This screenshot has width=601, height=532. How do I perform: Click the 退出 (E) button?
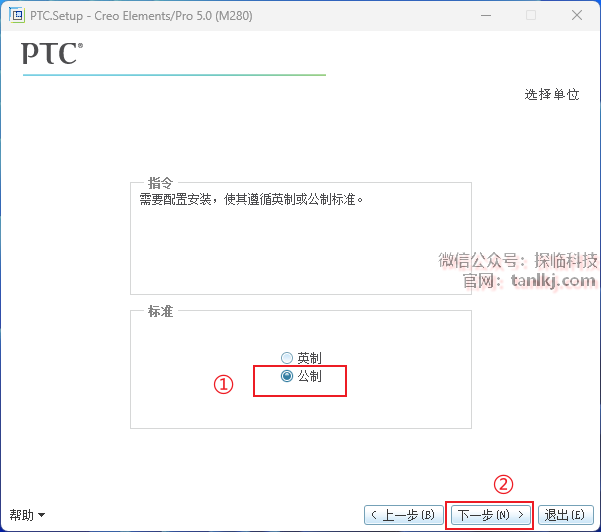[566, 515]
